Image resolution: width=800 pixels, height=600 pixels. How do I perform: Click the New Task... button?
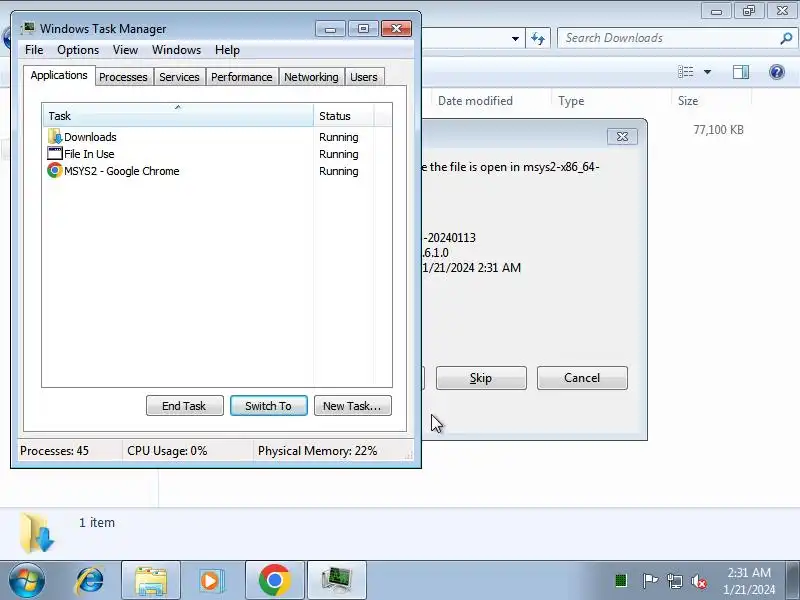pos(353,406)
